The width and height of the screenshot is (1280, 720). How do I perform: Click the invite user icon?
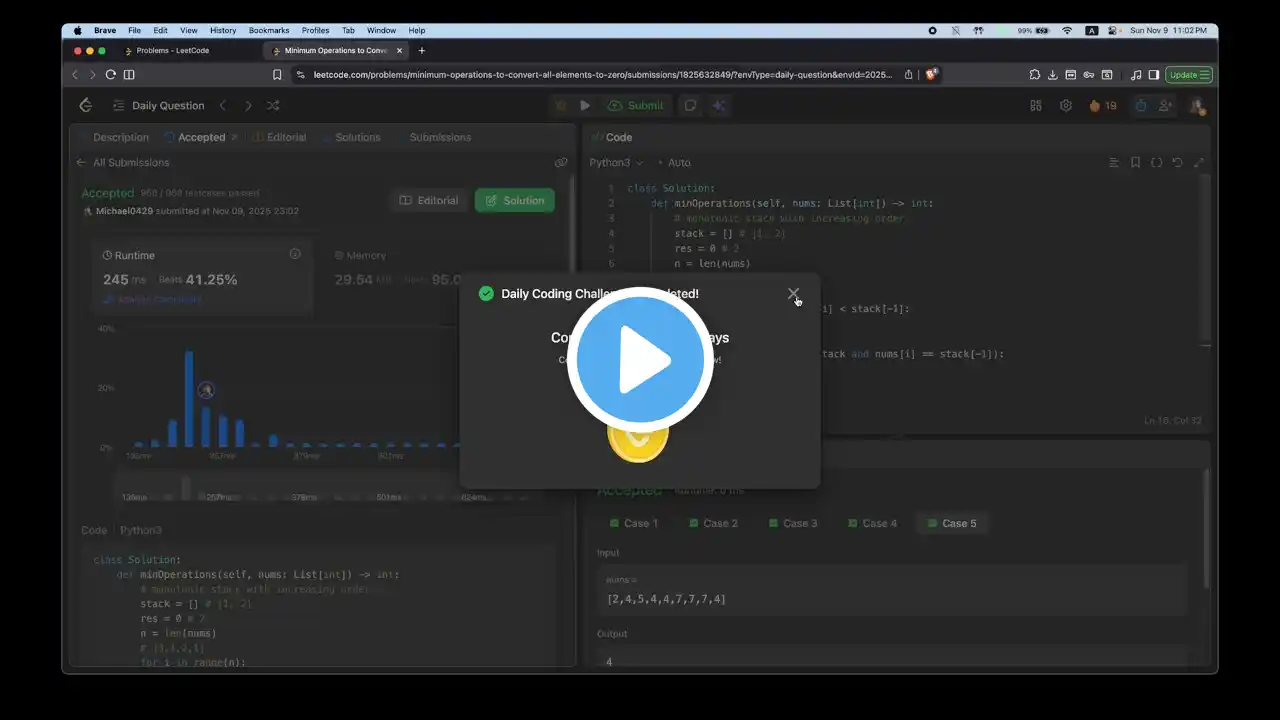click(1166, 105)
